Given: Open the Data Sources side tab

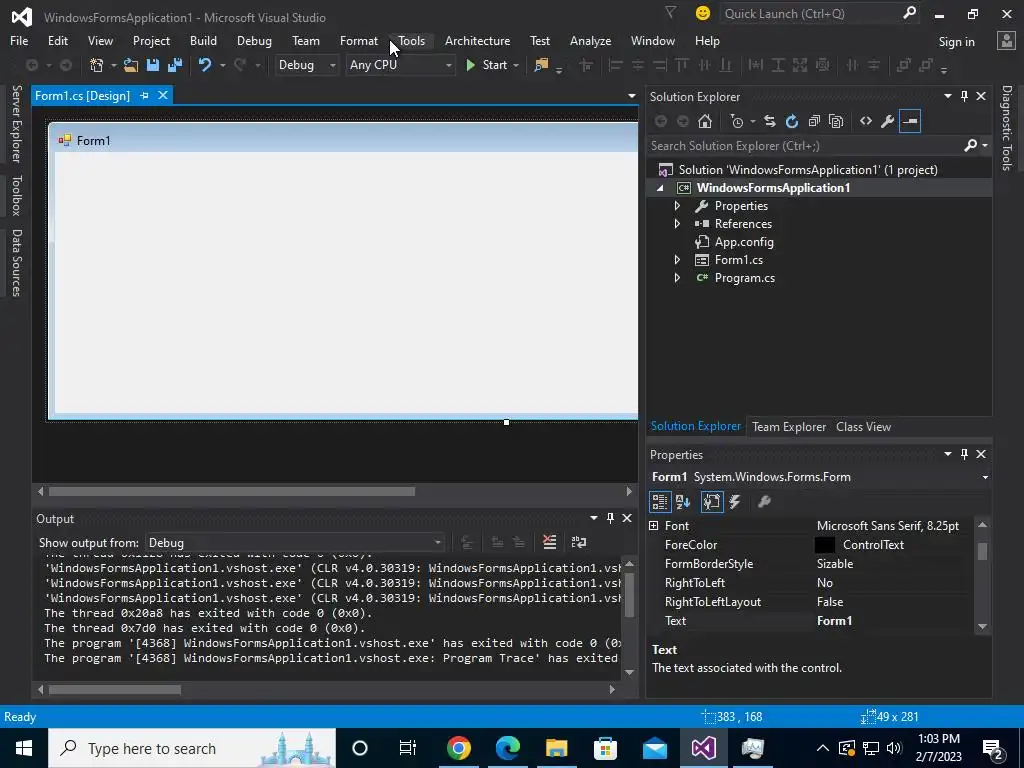Looking at the screenshot, I should click(16, 263).
